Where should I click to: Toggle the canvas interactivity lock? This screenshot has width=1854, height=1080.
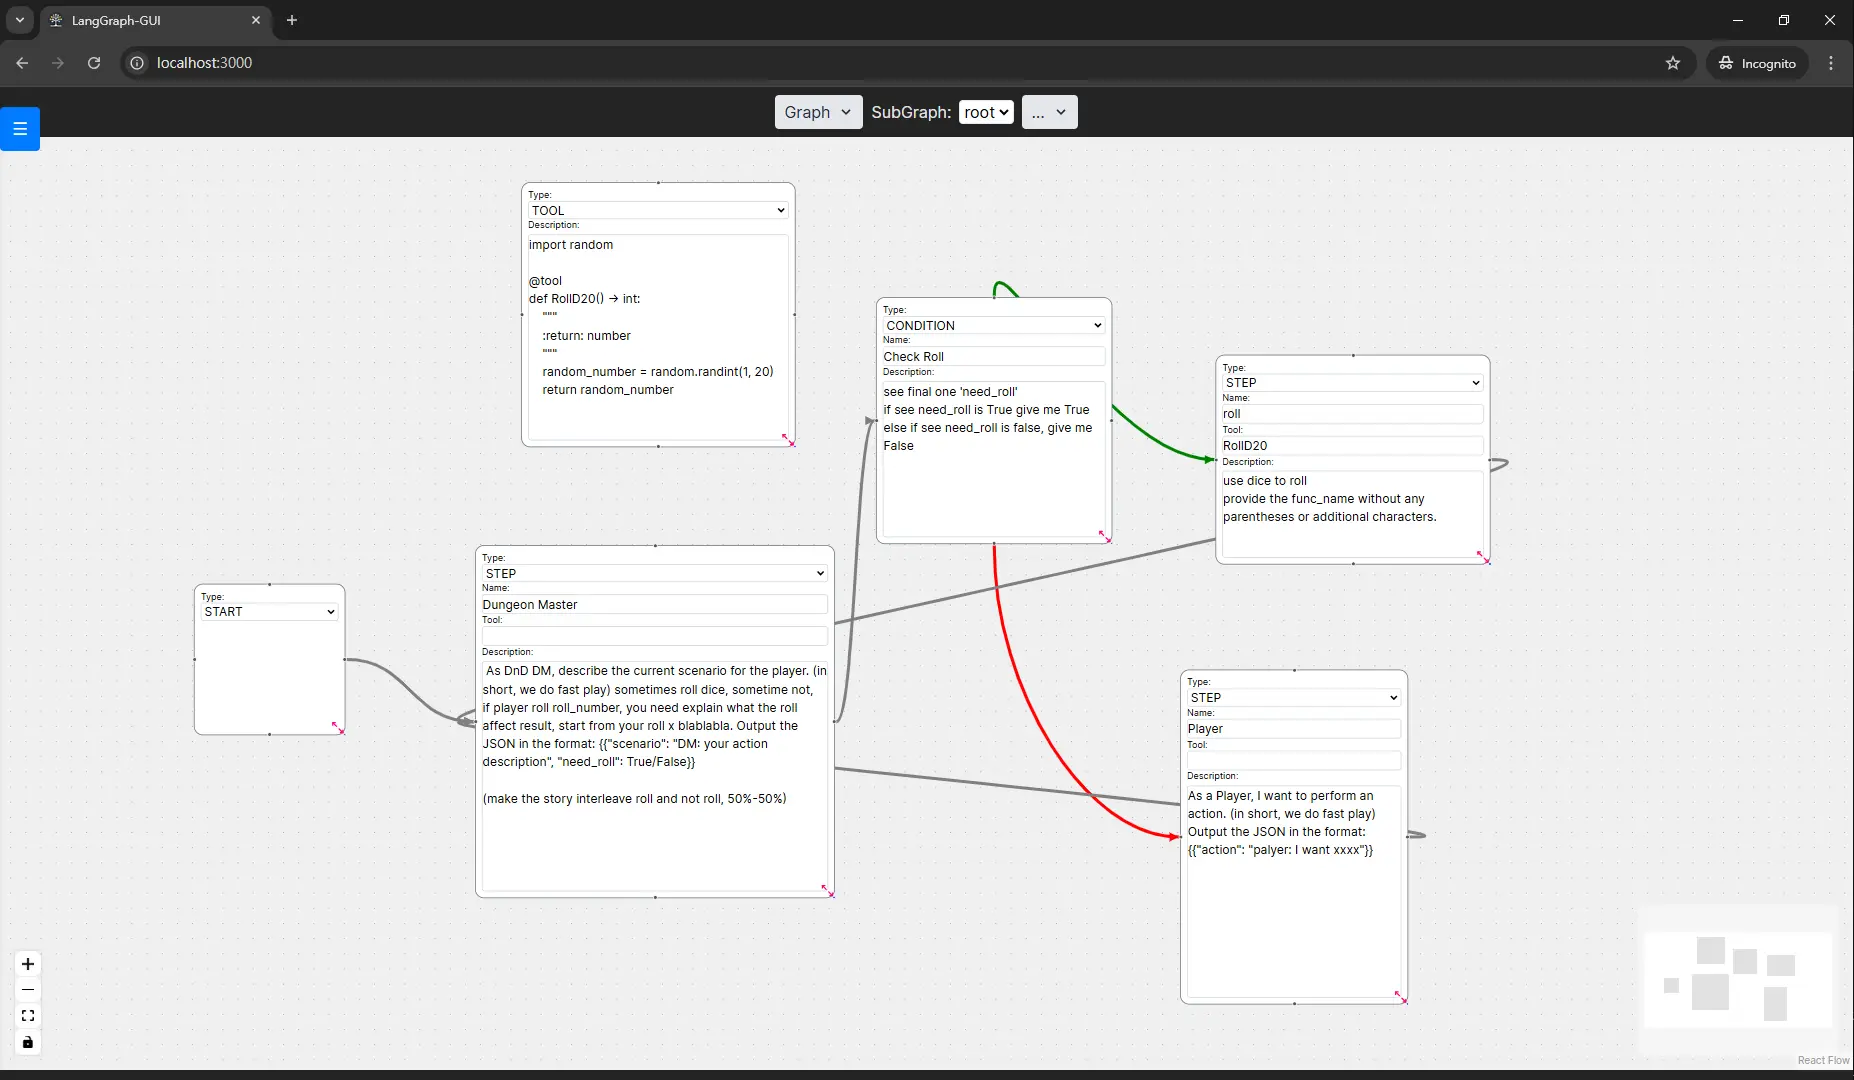27,1043
